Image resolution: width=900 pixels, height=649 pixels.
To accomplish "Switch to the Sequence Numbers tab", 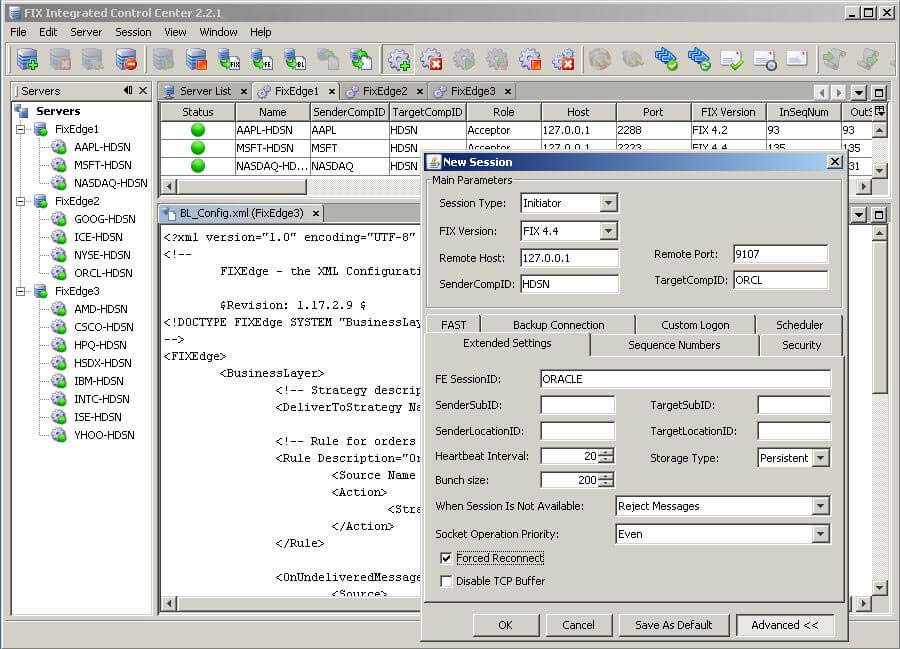I will pyautogui.click(x=674, y=345).
